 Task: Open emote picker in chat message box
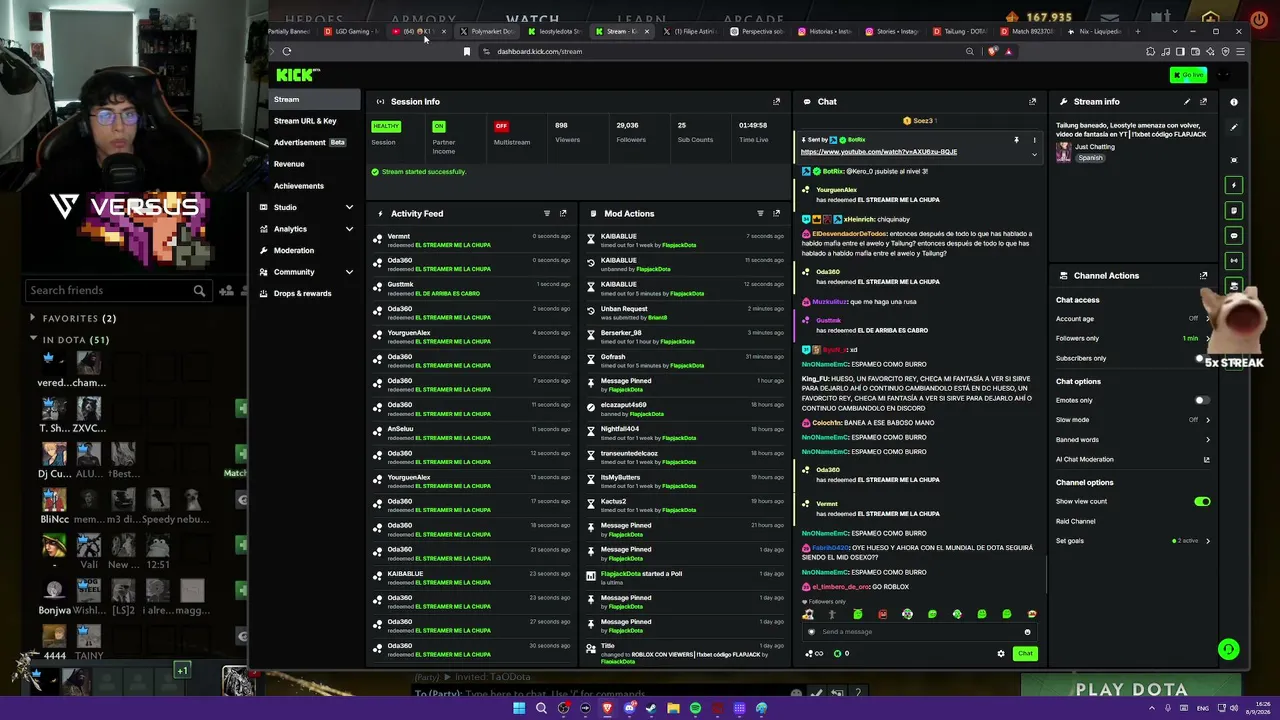click(1027, 632)
